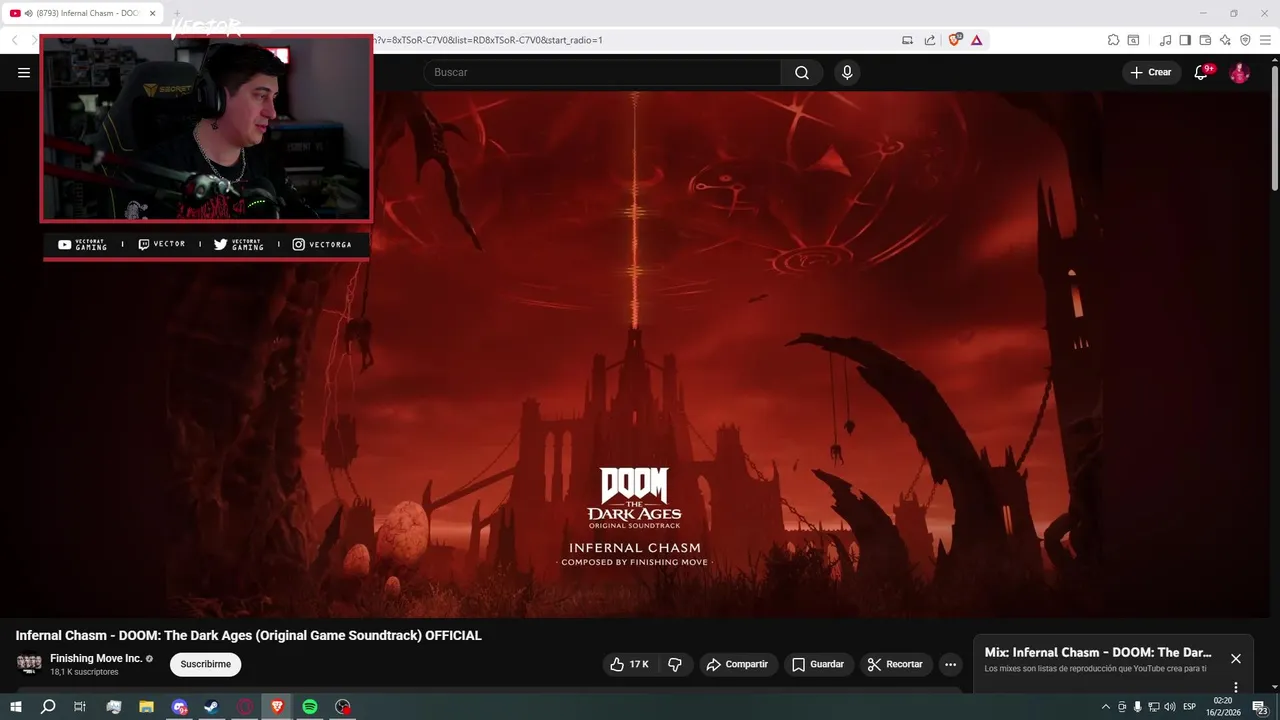
Task: Click the Suscribirme button
Action: pyautogui.click(x=205, y=664)
